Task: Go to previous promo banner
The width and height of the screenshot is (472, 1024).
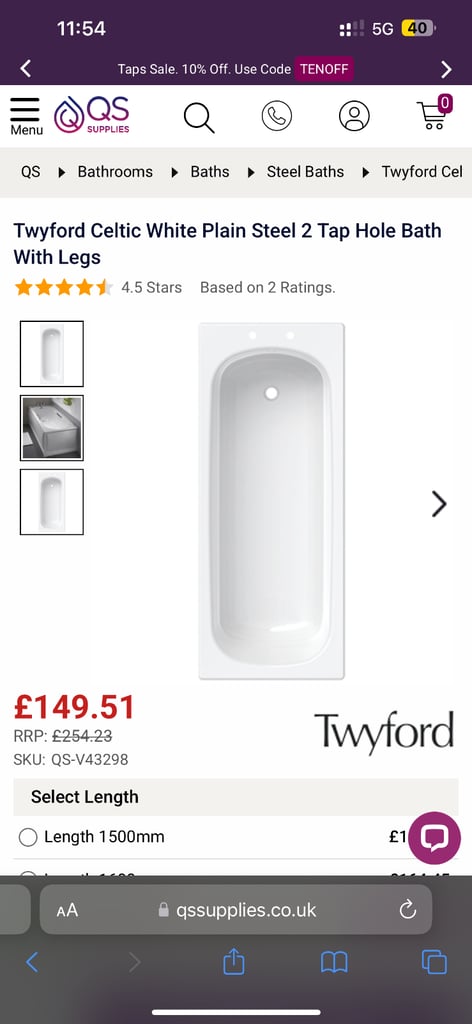Action: (25, 69)
